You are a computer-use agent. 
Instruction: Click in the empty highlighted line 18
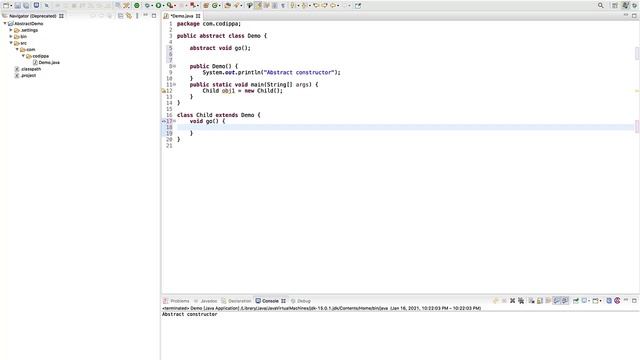405,127
